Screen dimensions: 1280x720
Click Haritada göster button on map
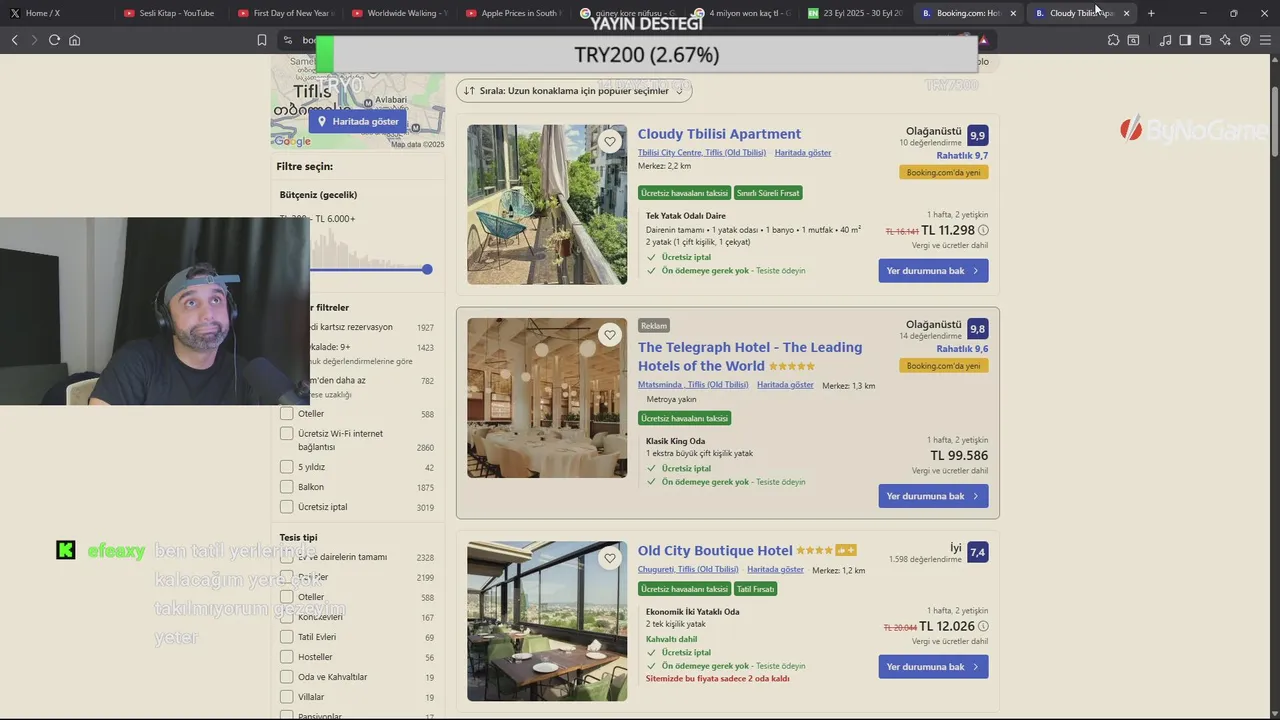click(x=357, y=121)
